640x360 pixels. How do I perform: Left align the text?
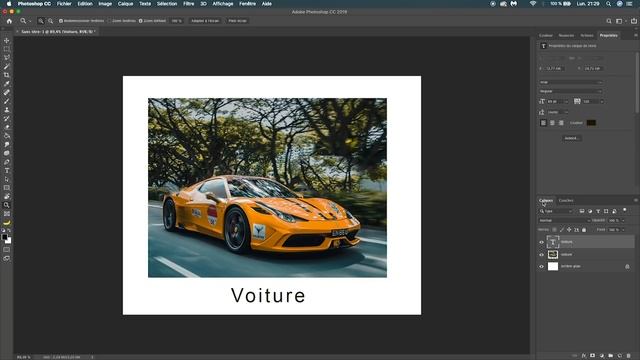coord(543,123)
